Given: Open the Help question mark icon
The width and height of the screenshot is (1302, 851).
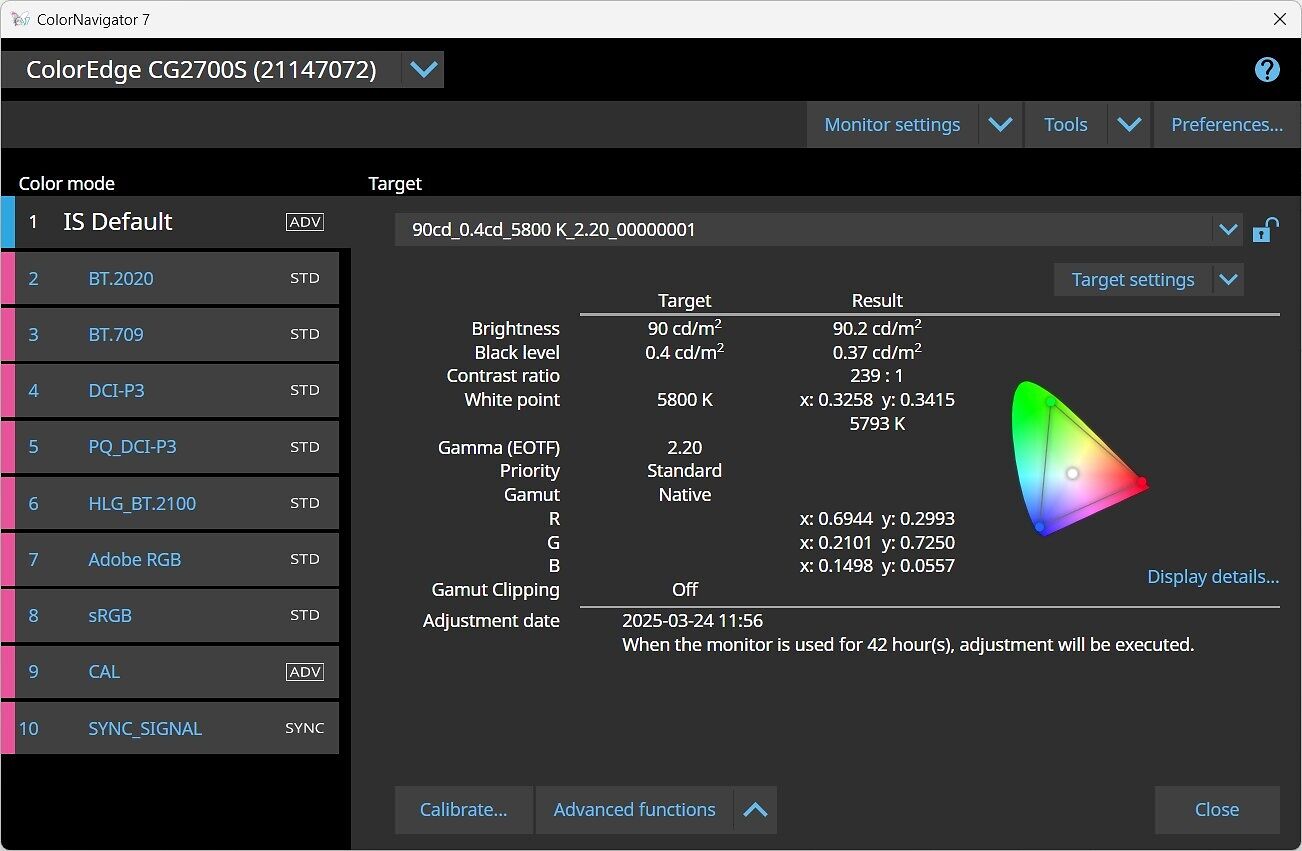Looking at the screenshot, I should [x=1267, y=69].
